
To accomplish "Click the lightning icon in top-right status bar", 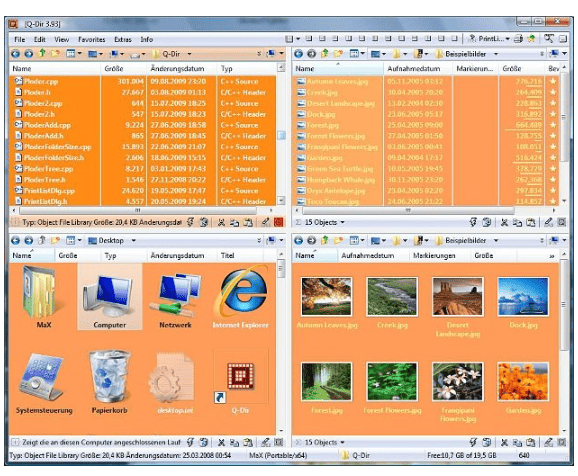I will pos(473,222).
